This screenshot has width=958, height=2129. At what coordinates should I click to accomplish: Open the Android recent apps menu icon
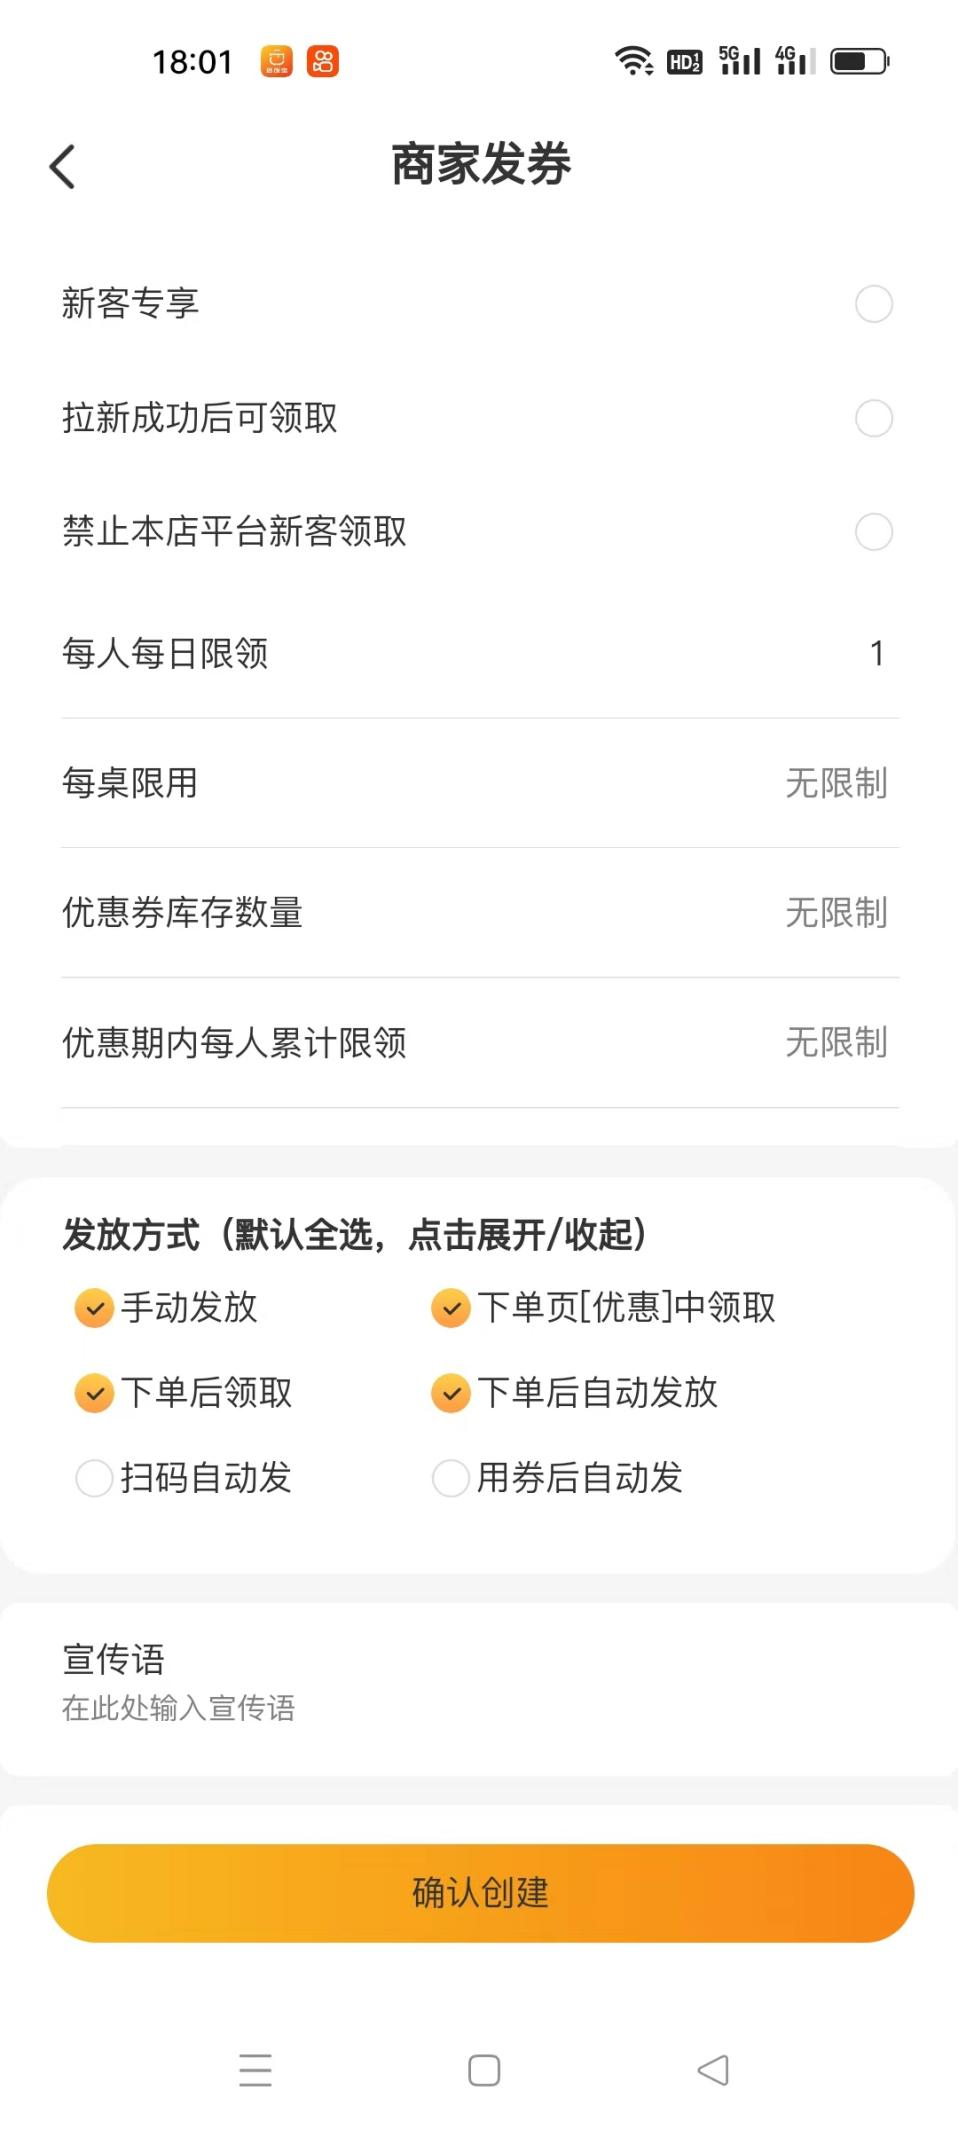pyautogui.click(x=255, y=2069)
